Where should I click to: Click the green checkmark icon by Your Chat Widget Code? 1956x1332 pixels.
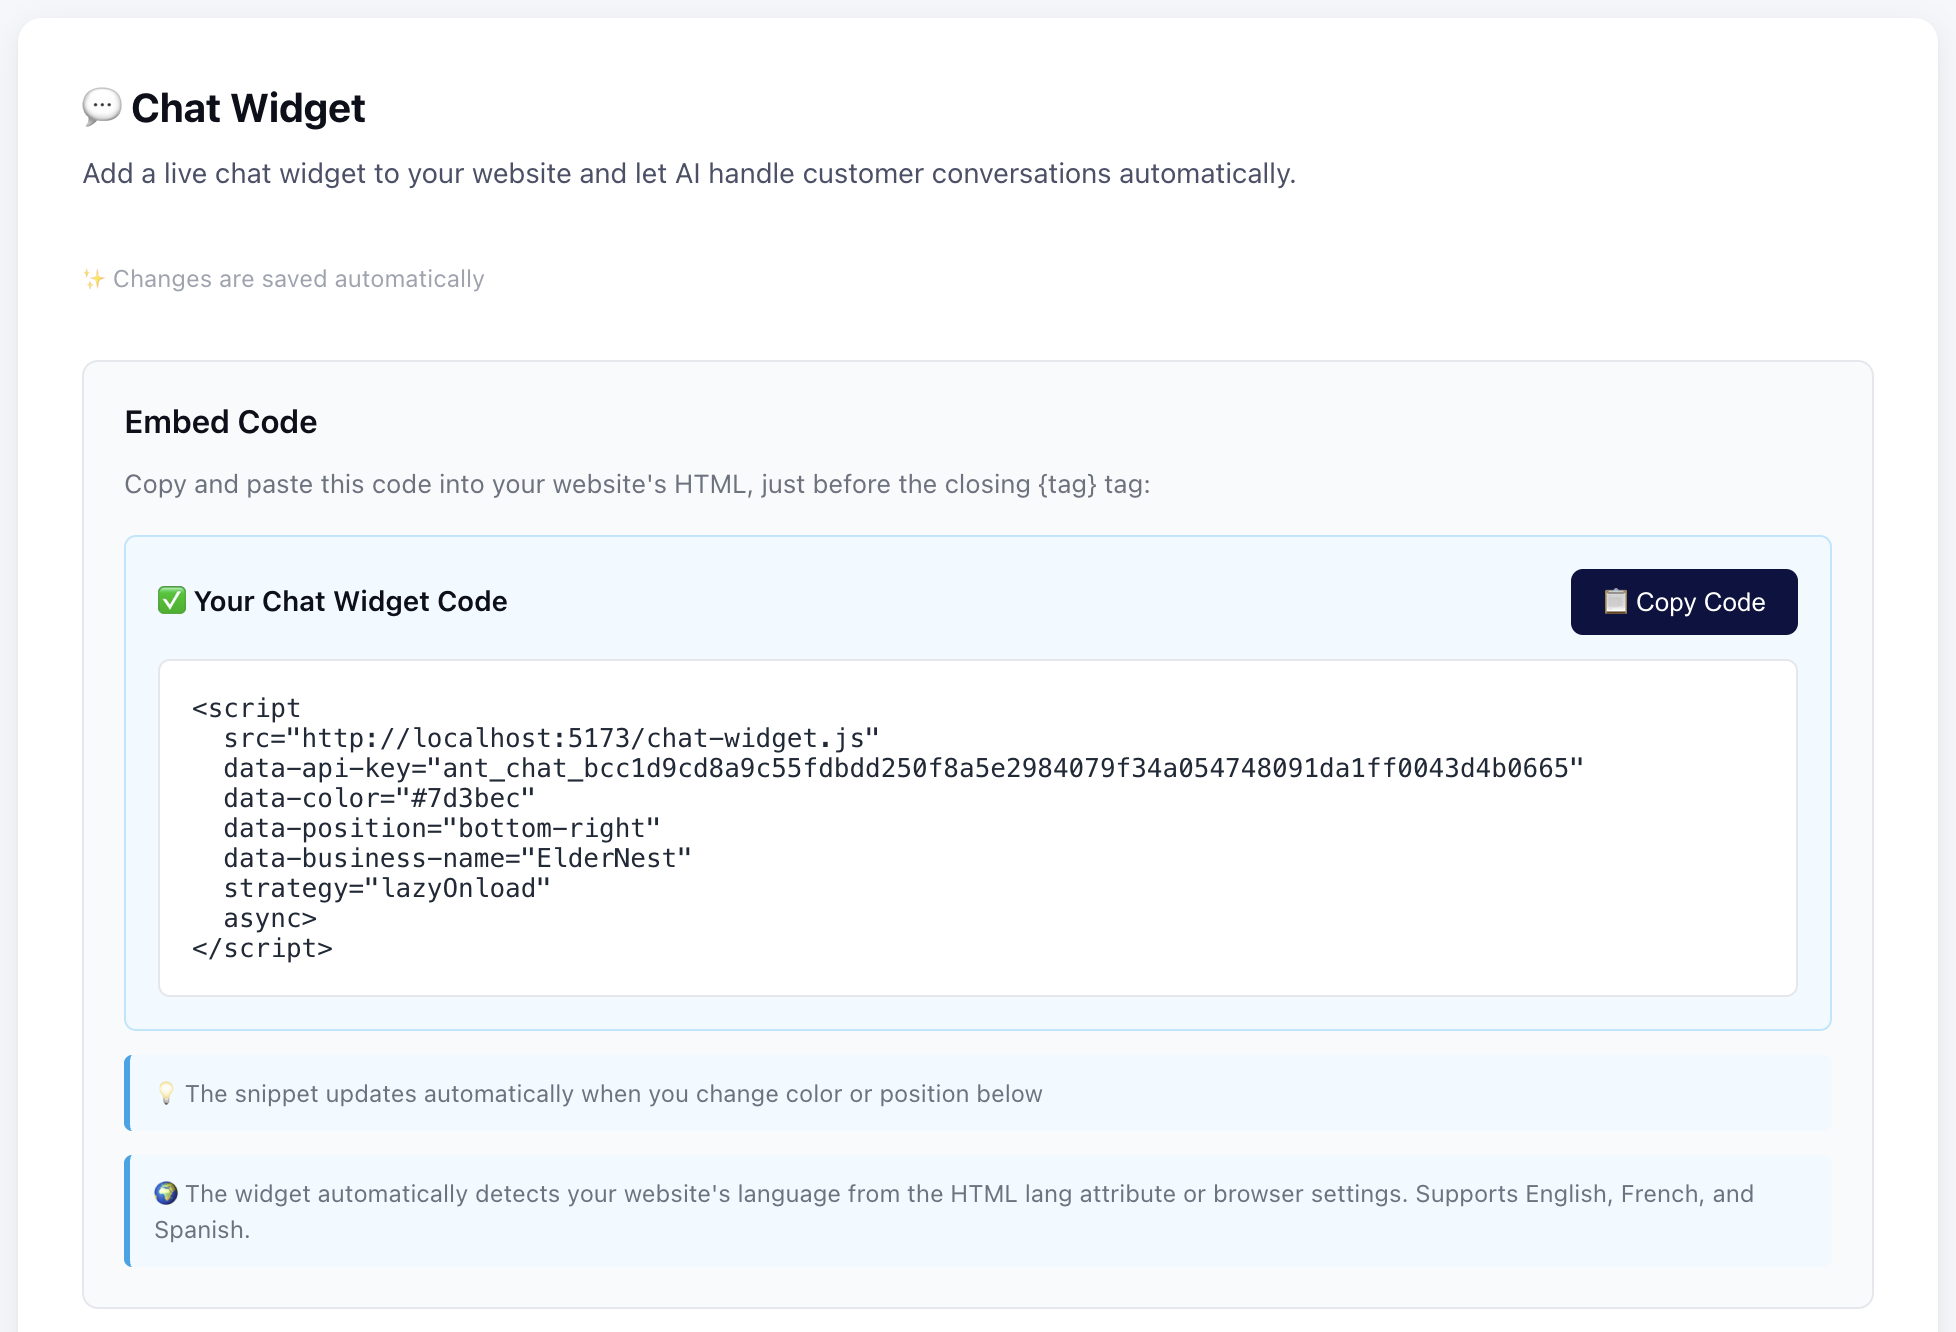coord(172,600)
